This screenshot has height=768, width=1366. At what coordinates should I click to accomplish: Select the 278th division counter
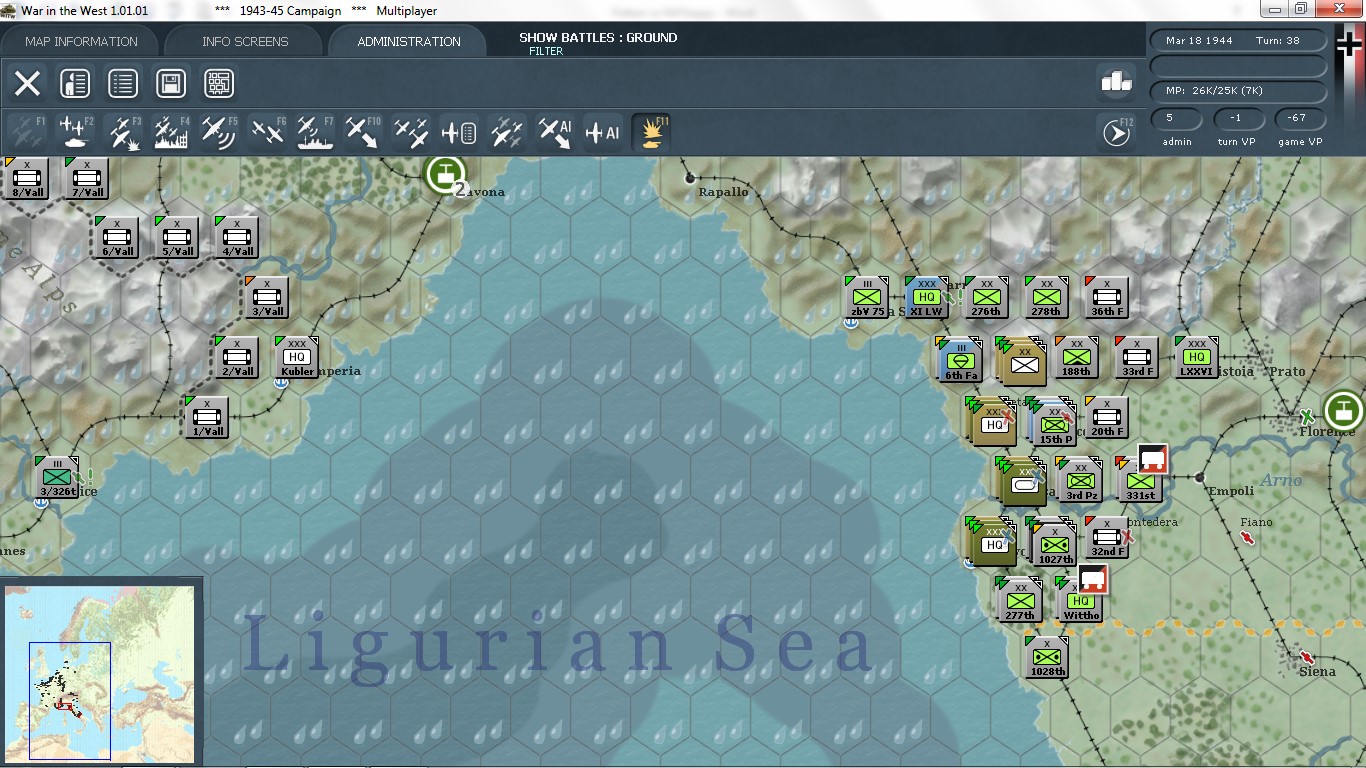1047,298
